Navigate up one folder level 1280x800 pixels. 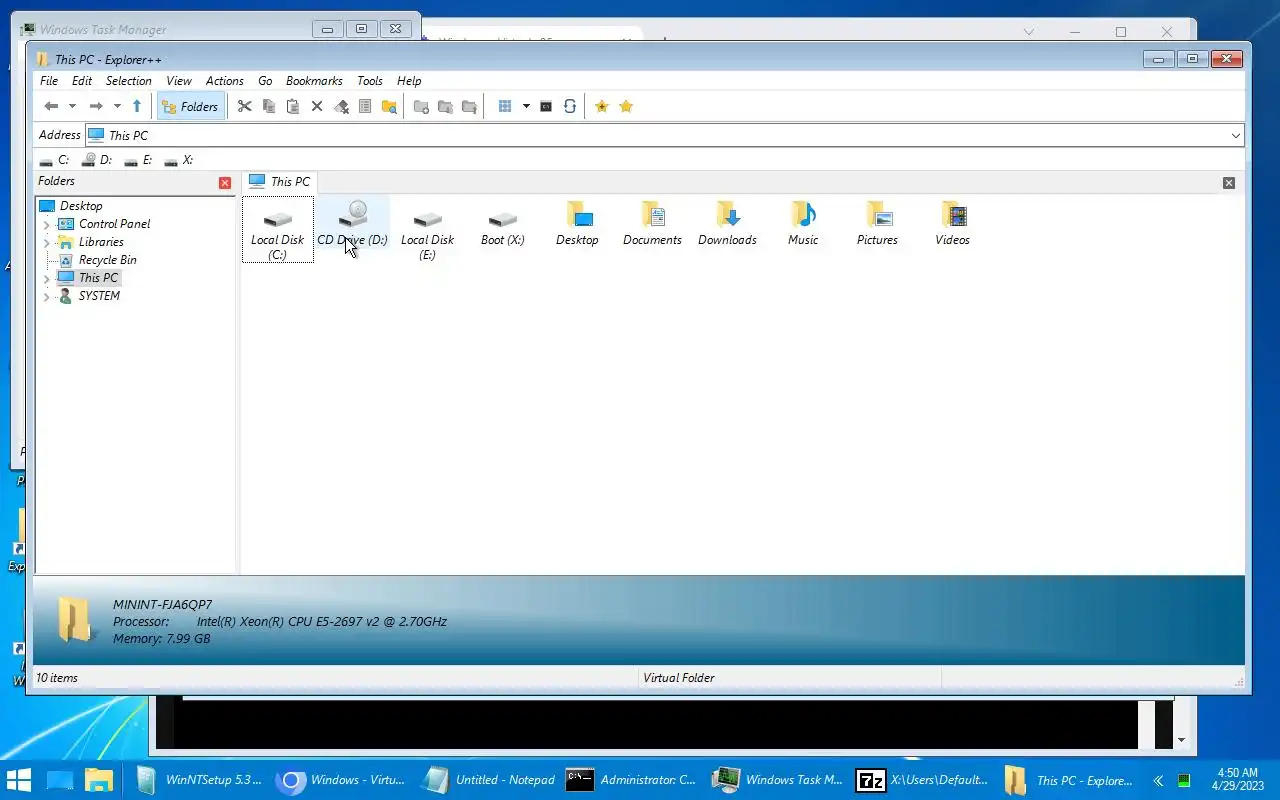137,106
